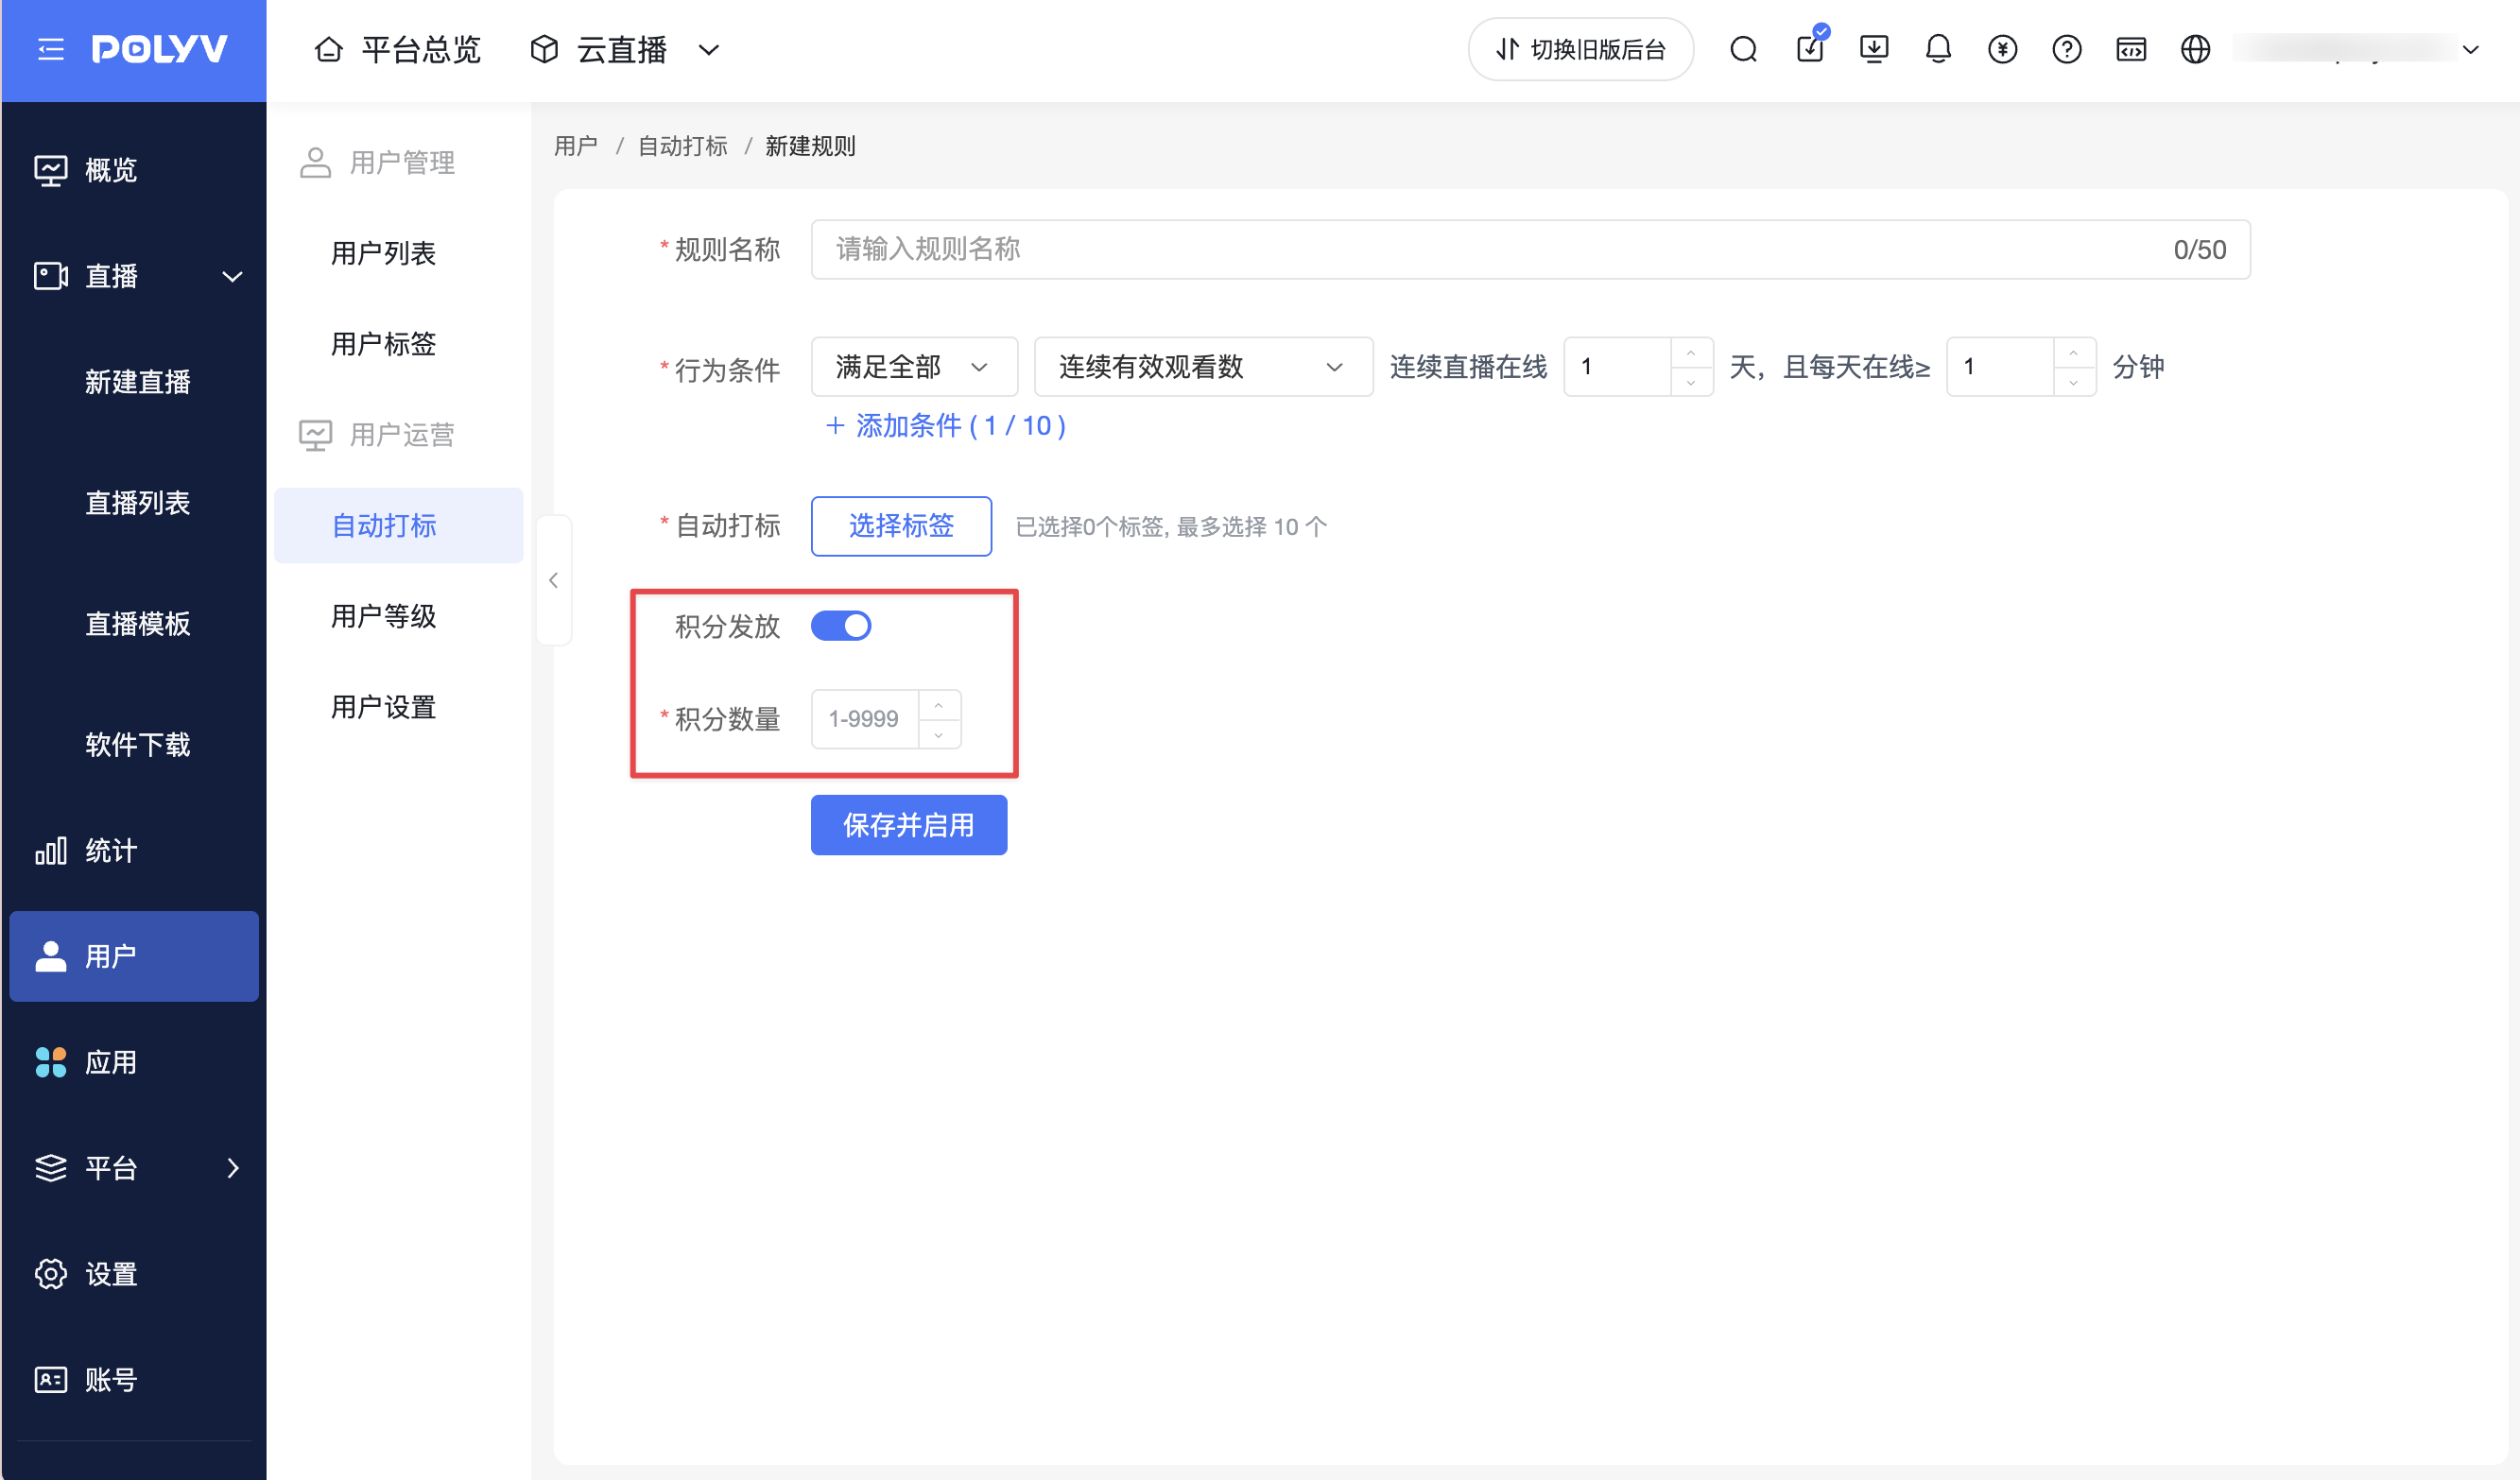Open 用户列表 in the user menu
Image resolution: width=2520 pixels, height=1480 pixels.
coord(384,253)
